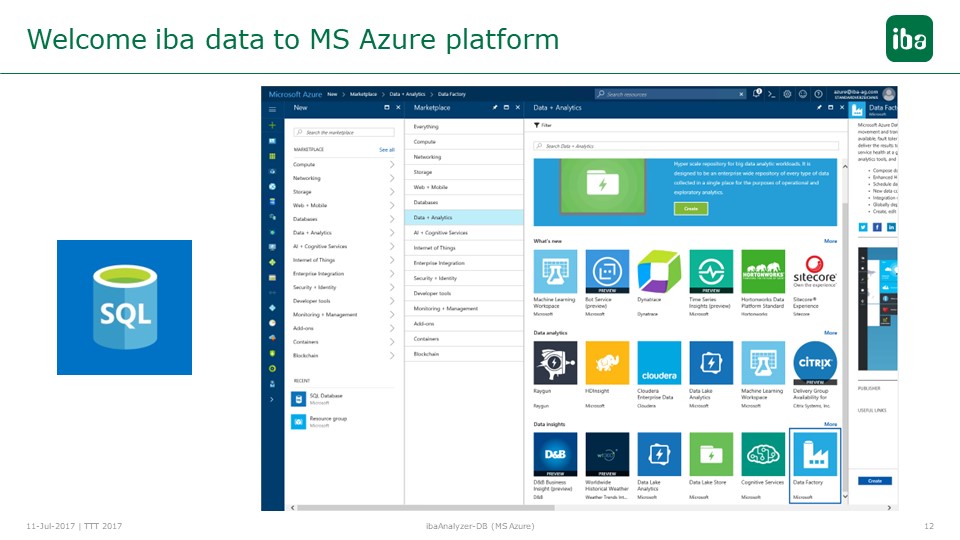Click blue Create button in Data Factory blade
This screenshot has width=960, height=540.
(x=875, y=481)
